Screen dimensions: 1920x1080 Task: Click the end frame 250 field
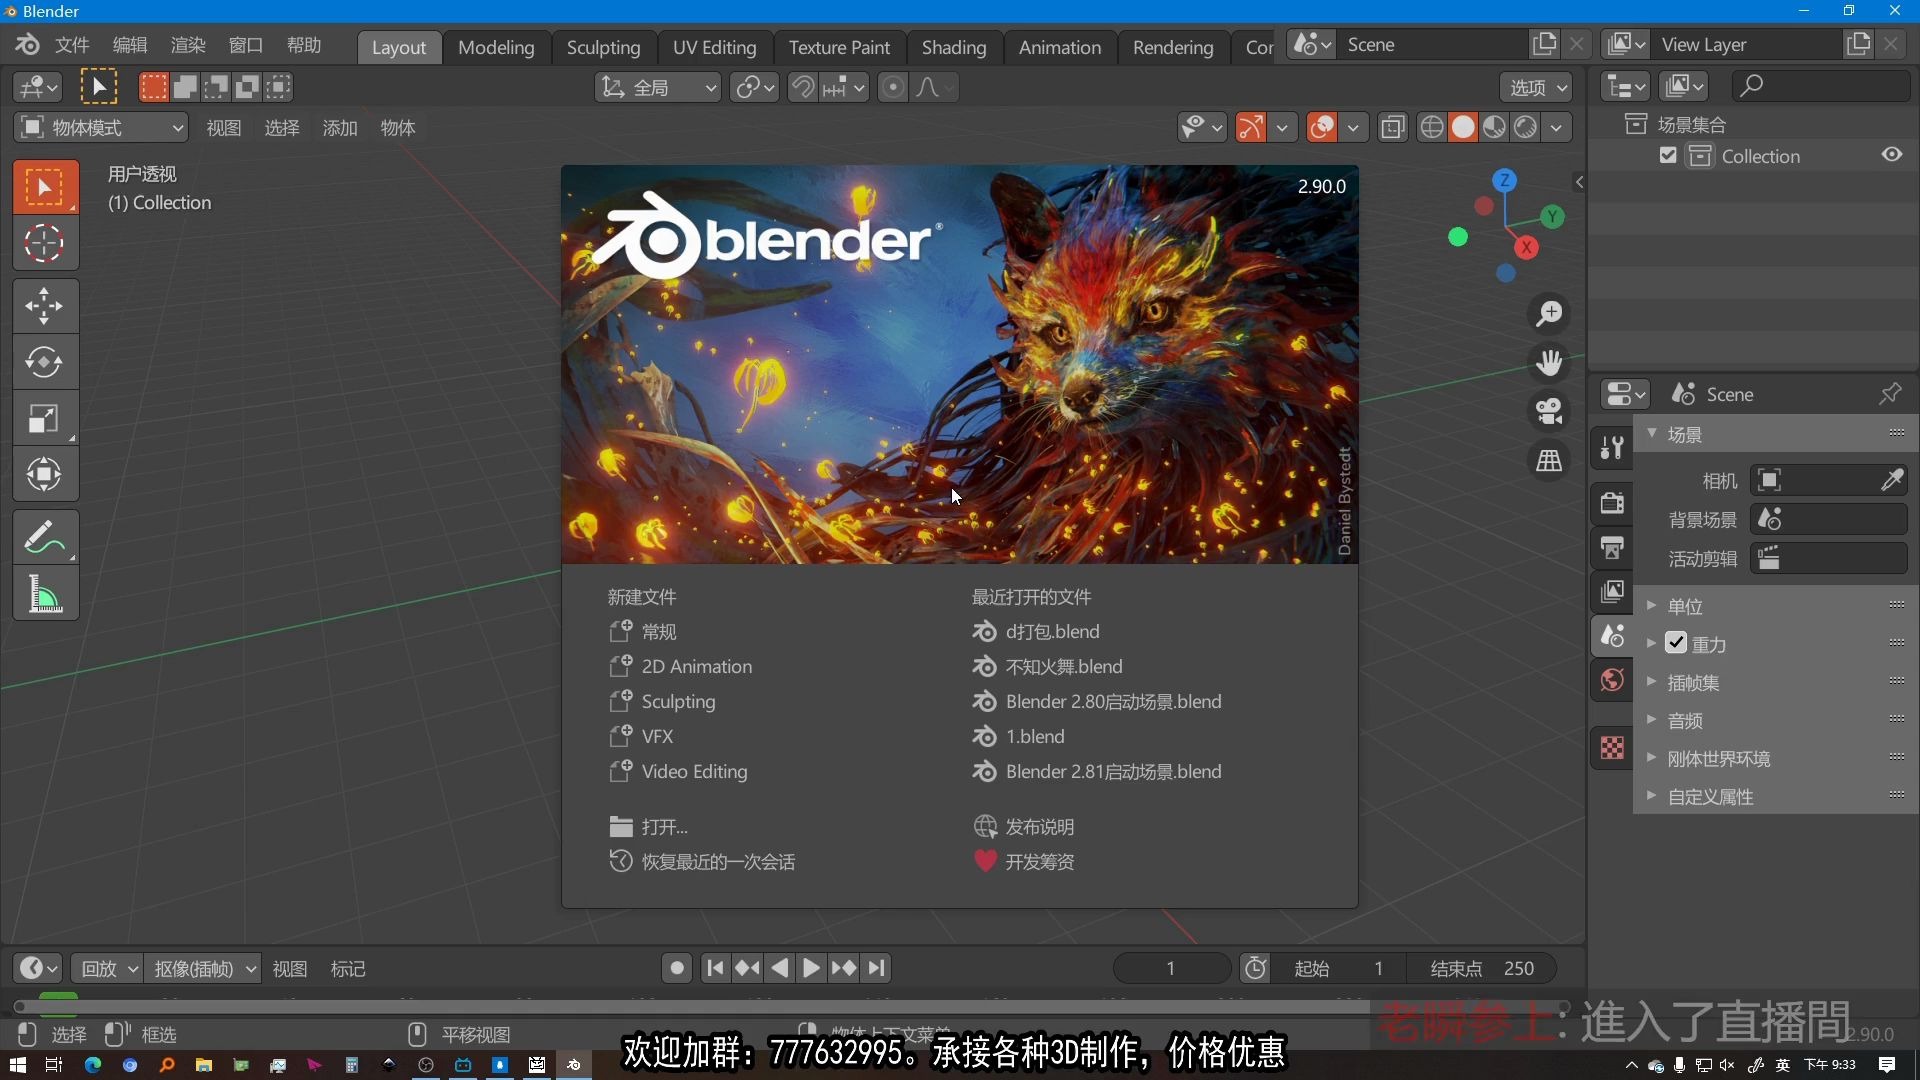pyautogui.click(x=1482, y=968)
